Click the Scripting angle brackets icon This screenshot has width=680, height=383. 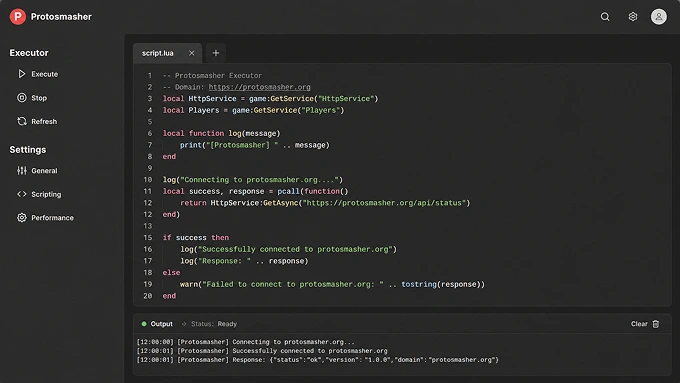coord(22,194)
